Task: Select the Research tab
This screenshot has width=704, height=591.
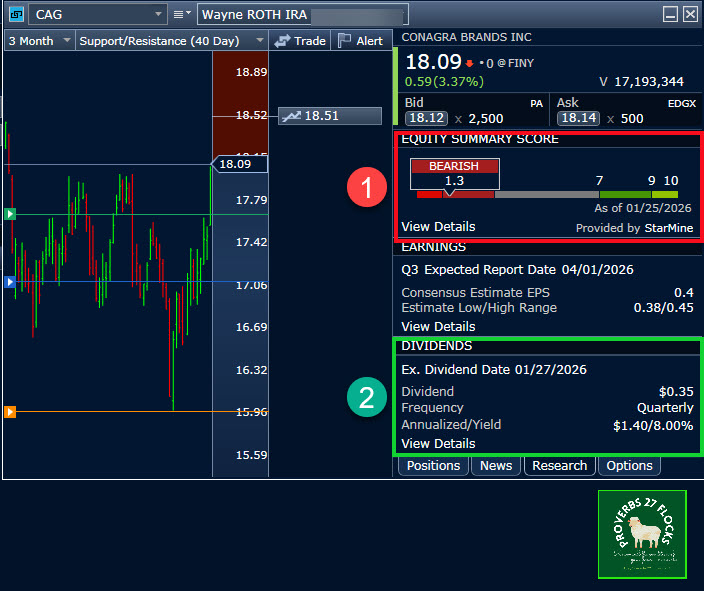Action: point(559,465)
